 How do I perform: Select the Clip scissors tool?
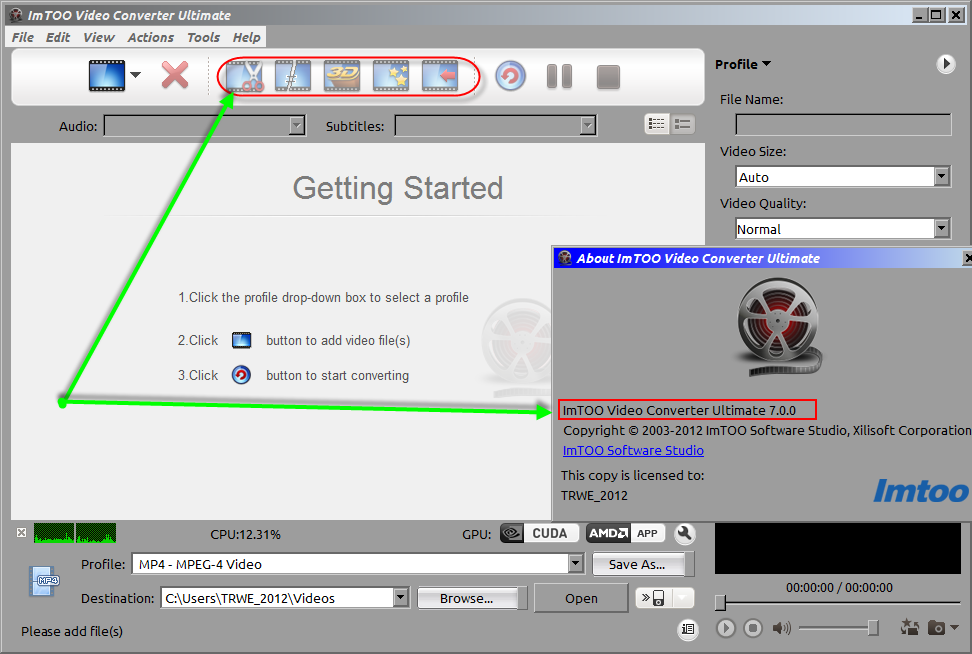click(x=244, y=76)
